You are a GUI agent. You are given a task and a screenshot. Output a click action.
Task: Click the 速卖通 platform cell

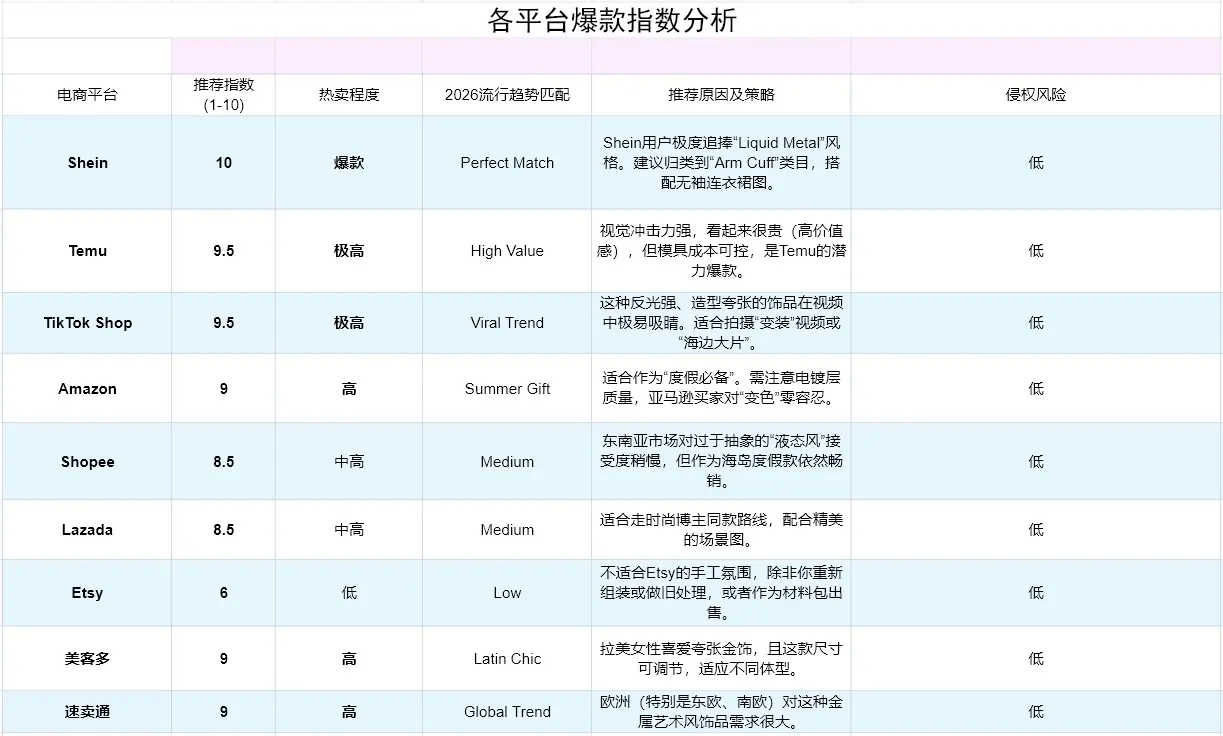(87, 712)
